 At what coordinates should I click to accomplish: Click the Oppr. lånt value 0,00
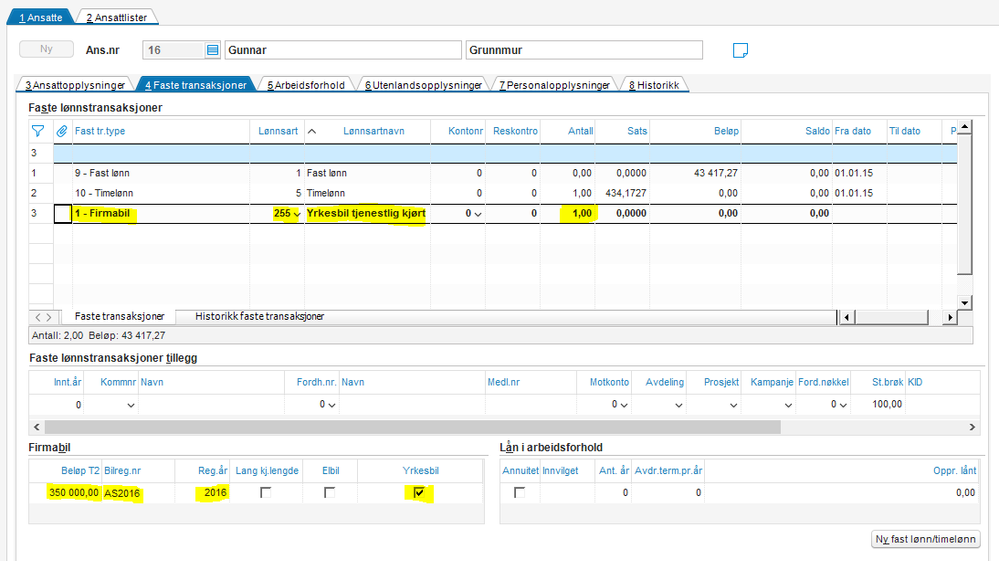[x=965, y=493]
